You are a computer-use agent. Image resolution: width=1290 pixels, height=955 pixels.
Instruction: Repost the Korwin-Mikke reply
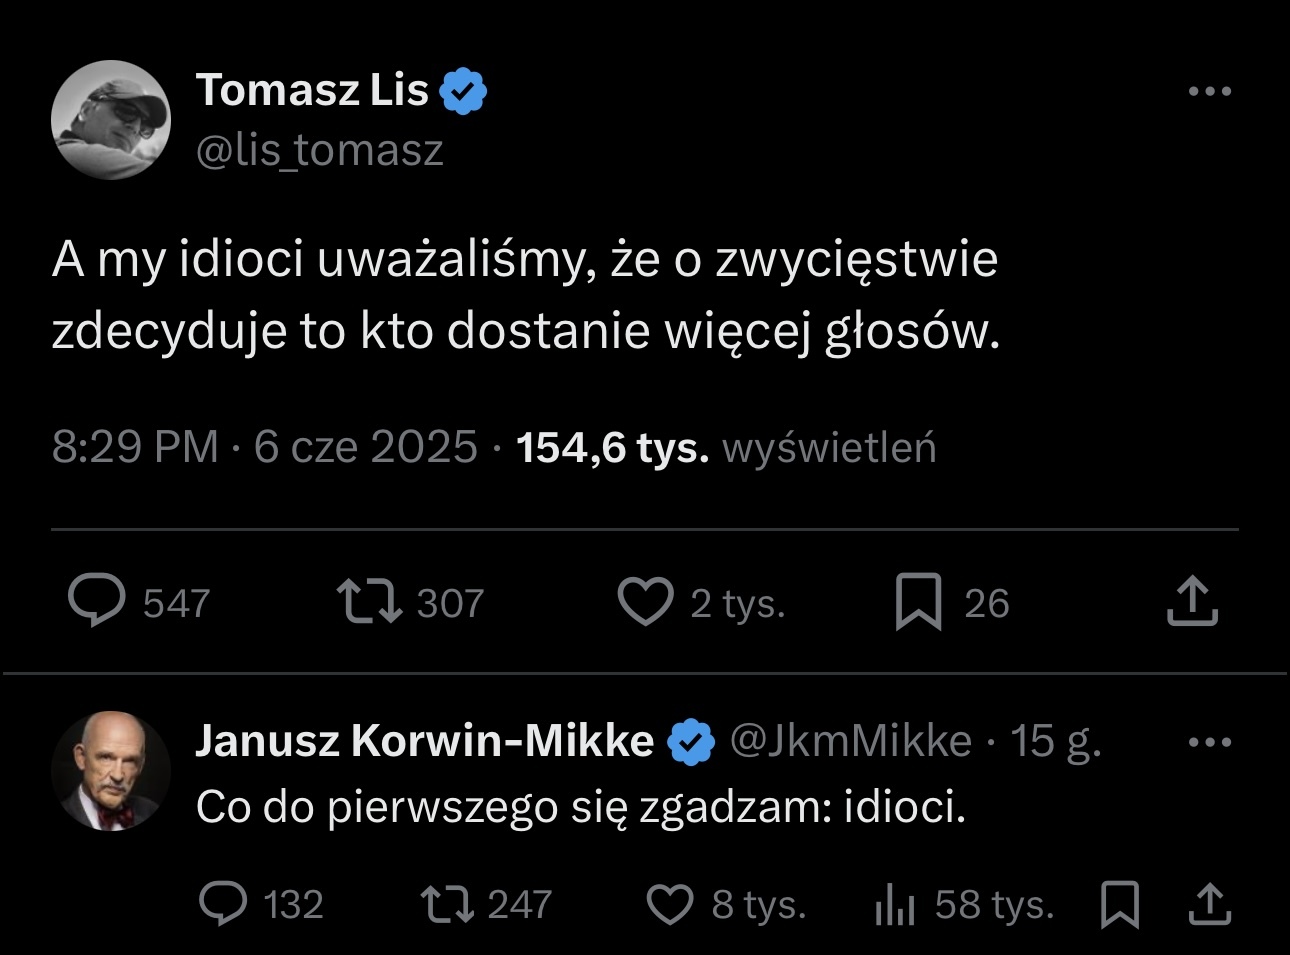[447, 904]
